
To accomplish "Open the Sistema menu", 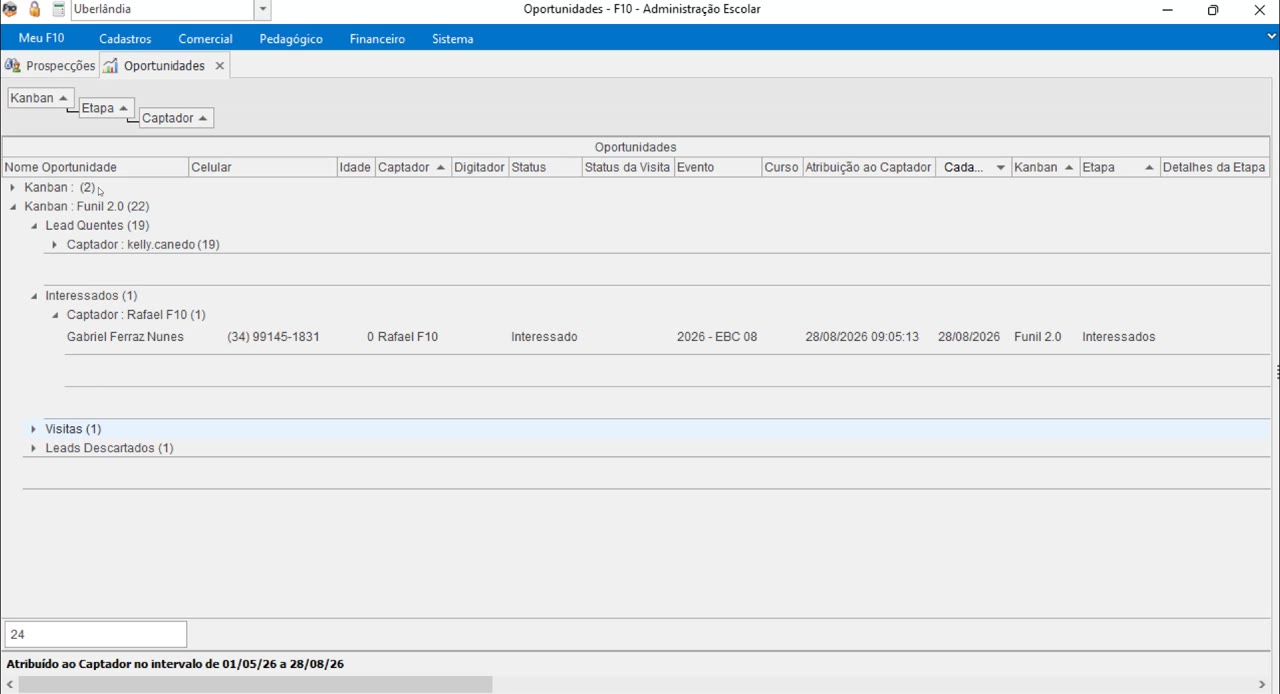I will click(x=453, y=38).
